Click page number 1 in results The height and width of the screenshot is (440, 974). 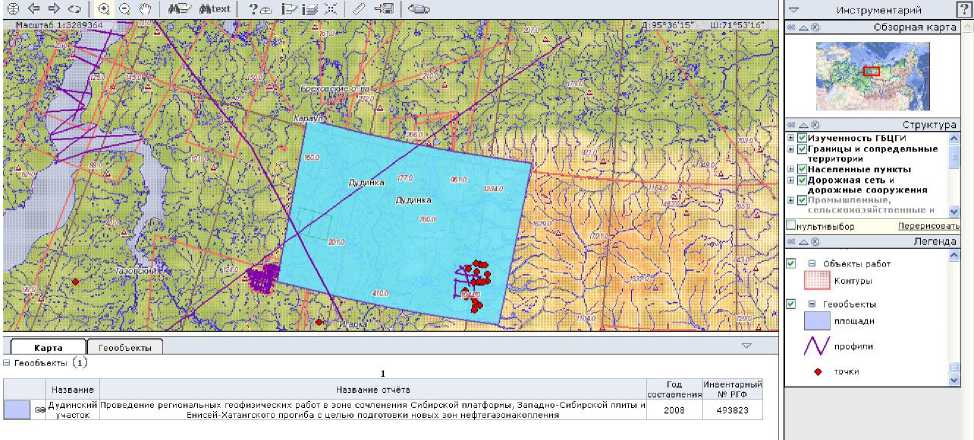pos(383,374)
